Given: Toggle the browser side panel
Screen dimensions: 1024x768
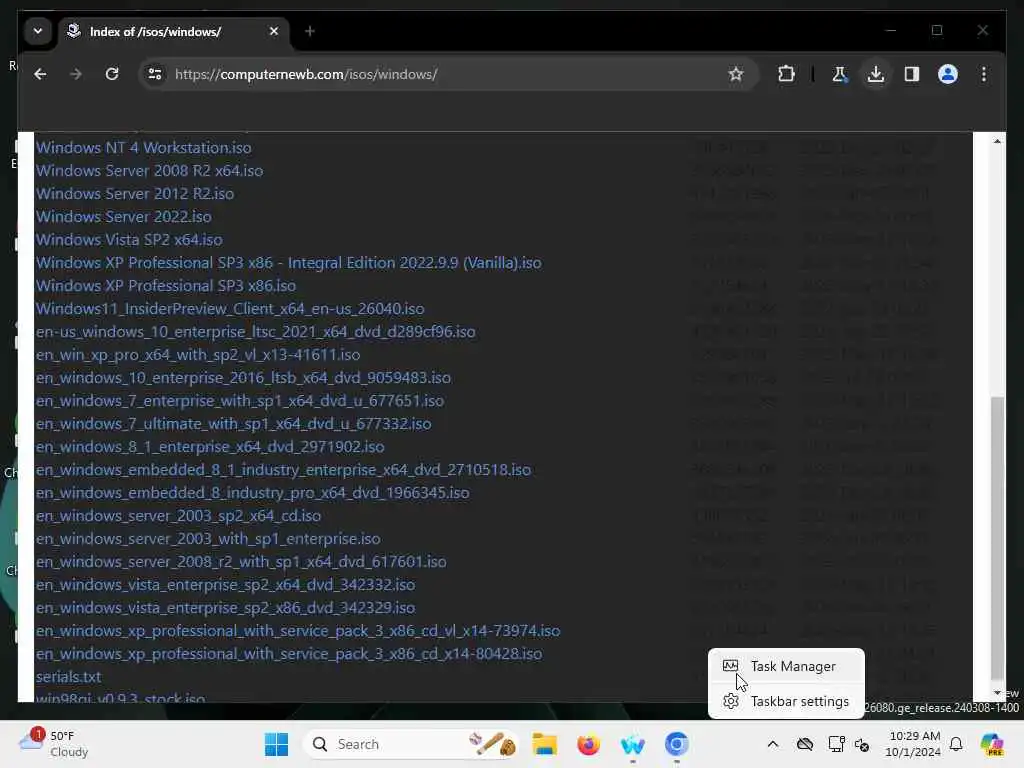Looking at the screenshot, I should (x=912, y=74).
